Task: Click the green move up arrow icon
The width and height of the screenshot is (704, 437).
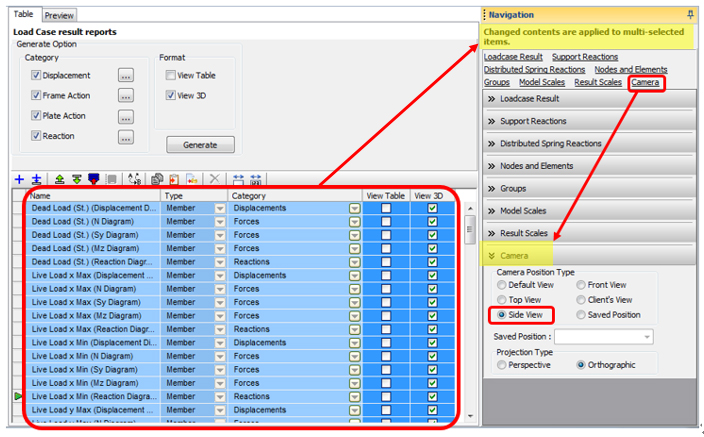Action: 59,180
